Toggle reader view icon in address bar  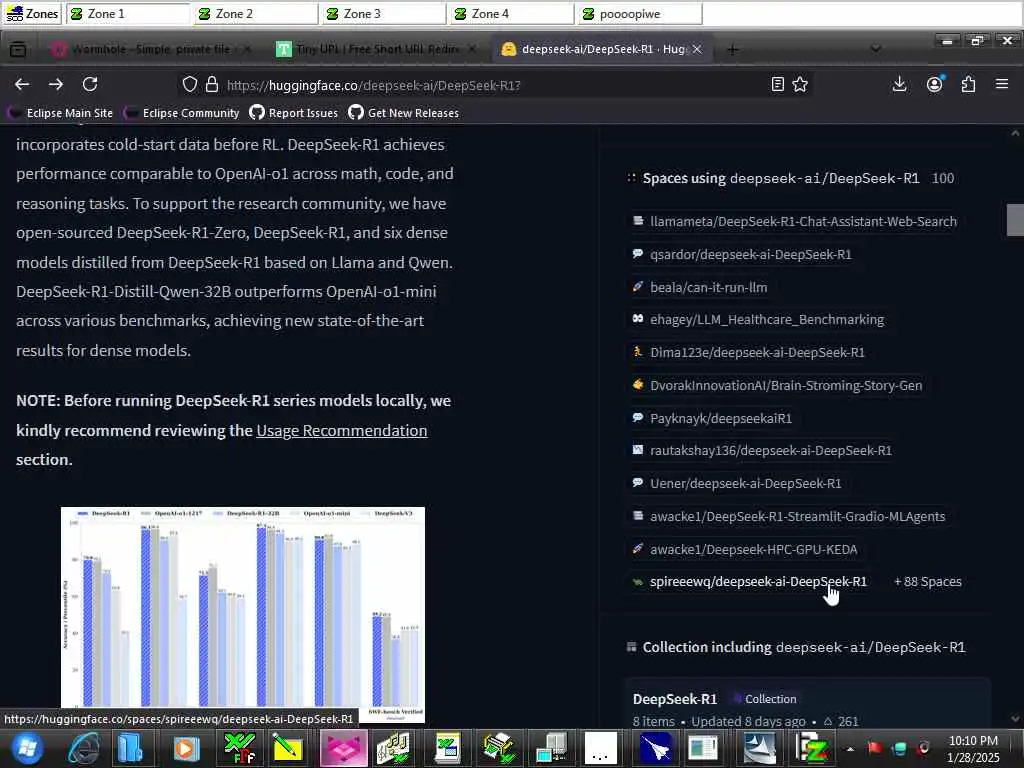point(777,84)
